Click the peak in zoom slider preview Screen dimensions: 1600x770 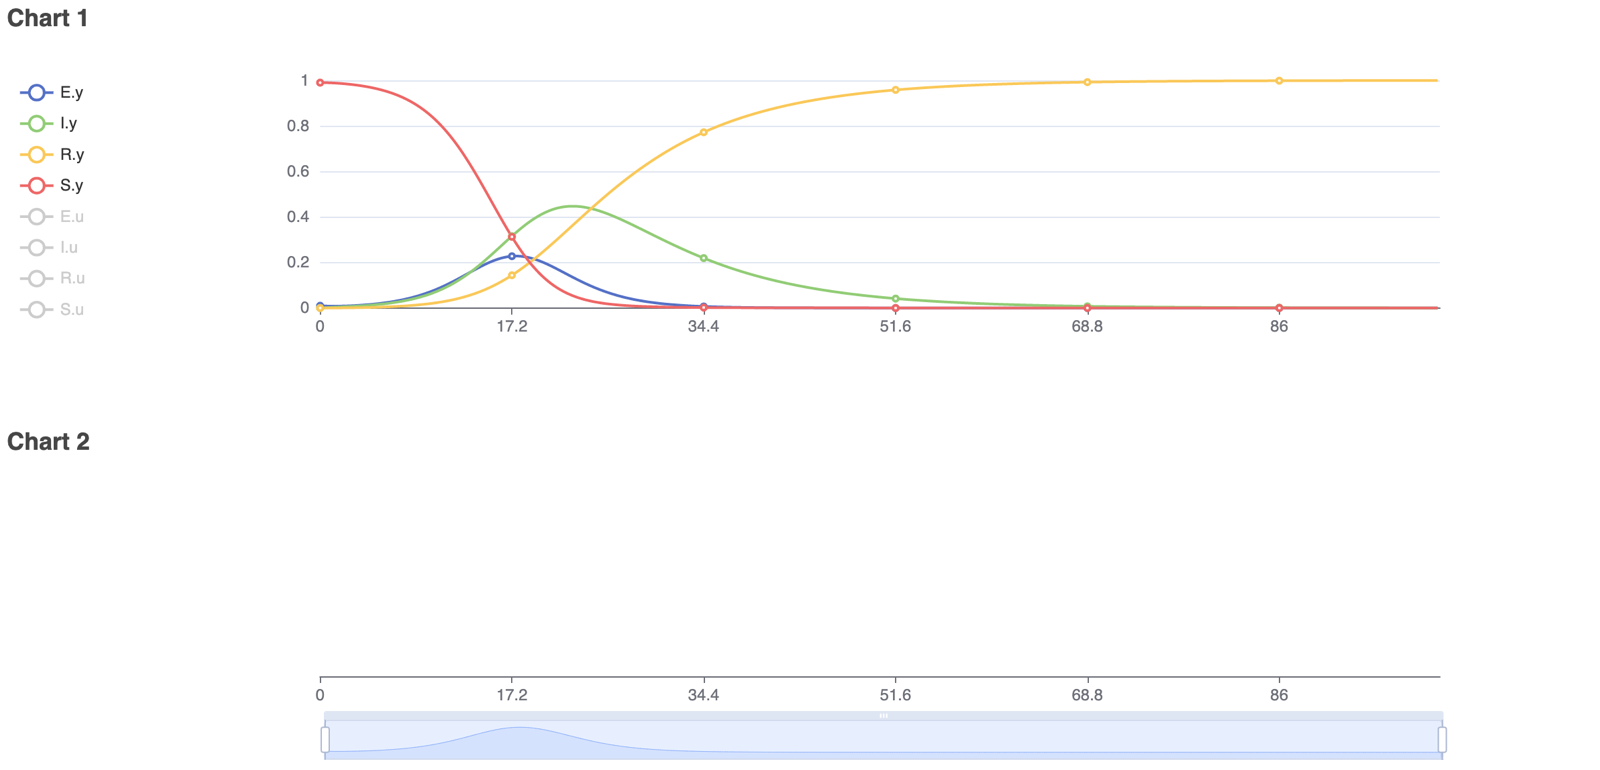pyautogui.click(x=519, y=729)
